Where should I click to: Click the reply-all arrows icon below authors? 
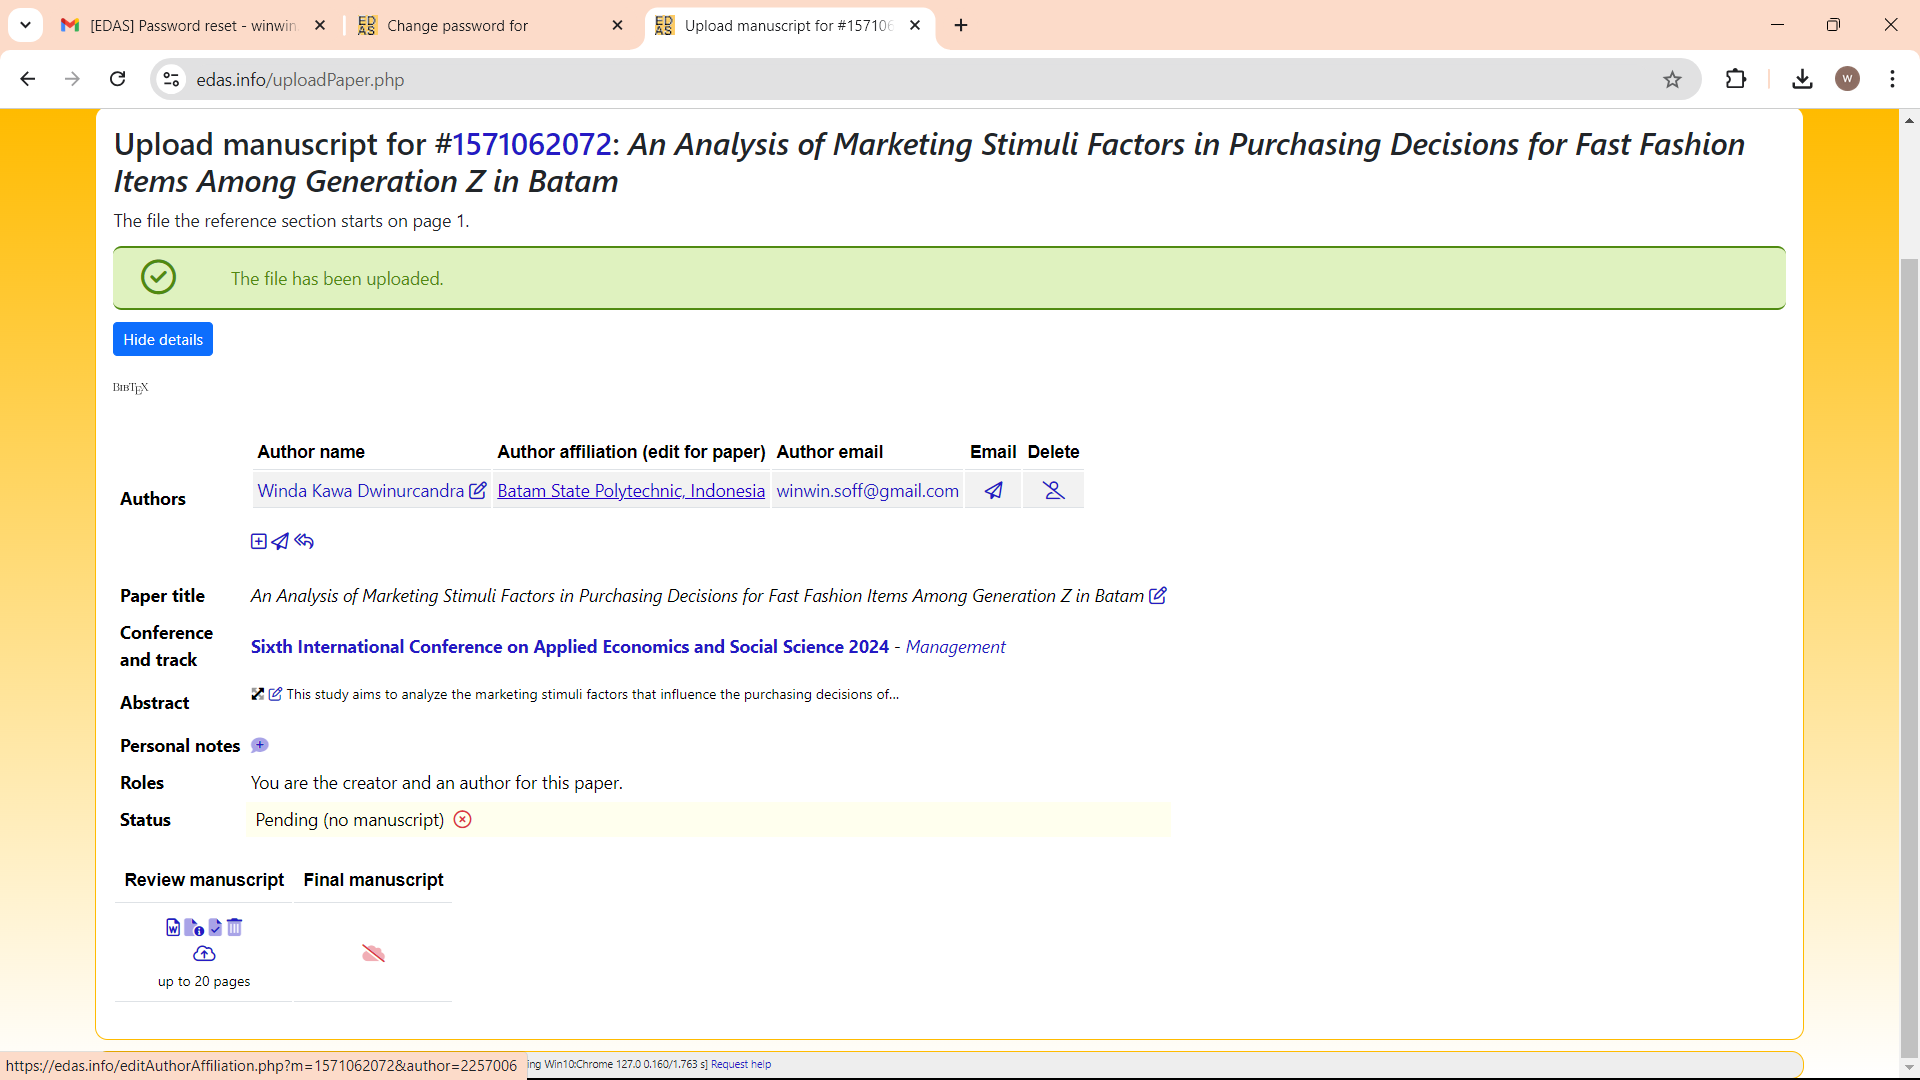click(x=305, y=541)
